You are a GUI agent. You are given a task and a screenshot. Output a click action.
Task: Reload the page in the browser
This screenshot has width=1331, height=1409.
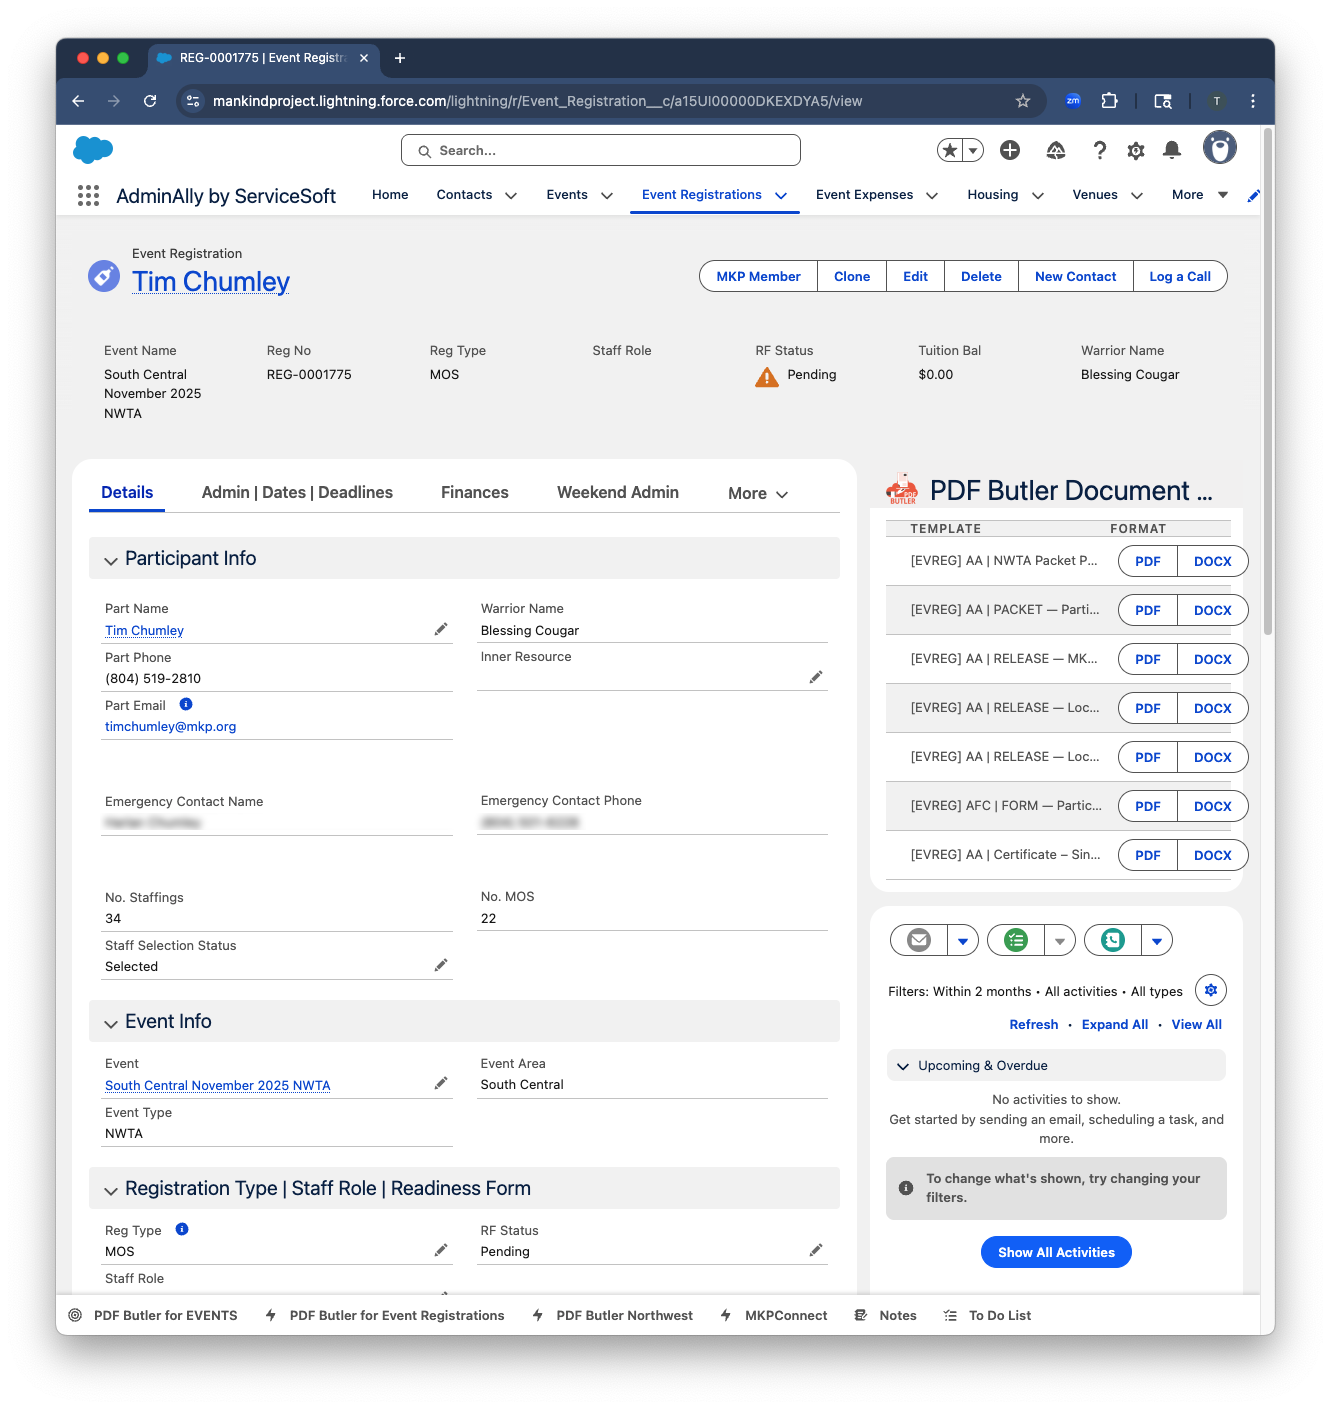[150, 101]
